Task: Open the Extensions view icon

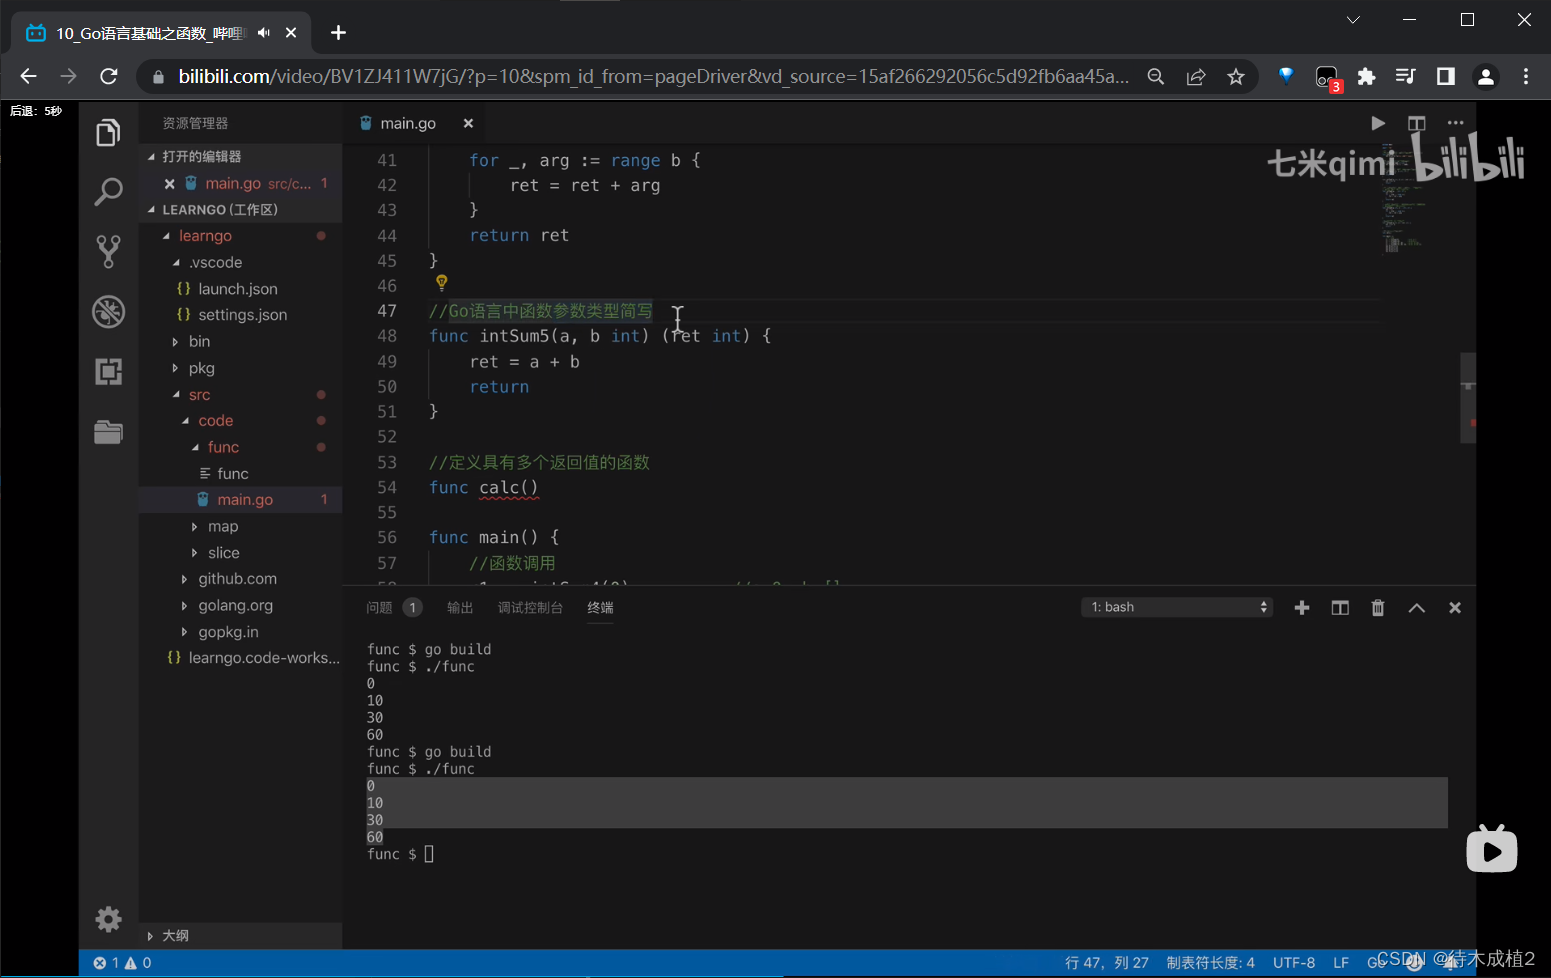Action: point(108,371)
